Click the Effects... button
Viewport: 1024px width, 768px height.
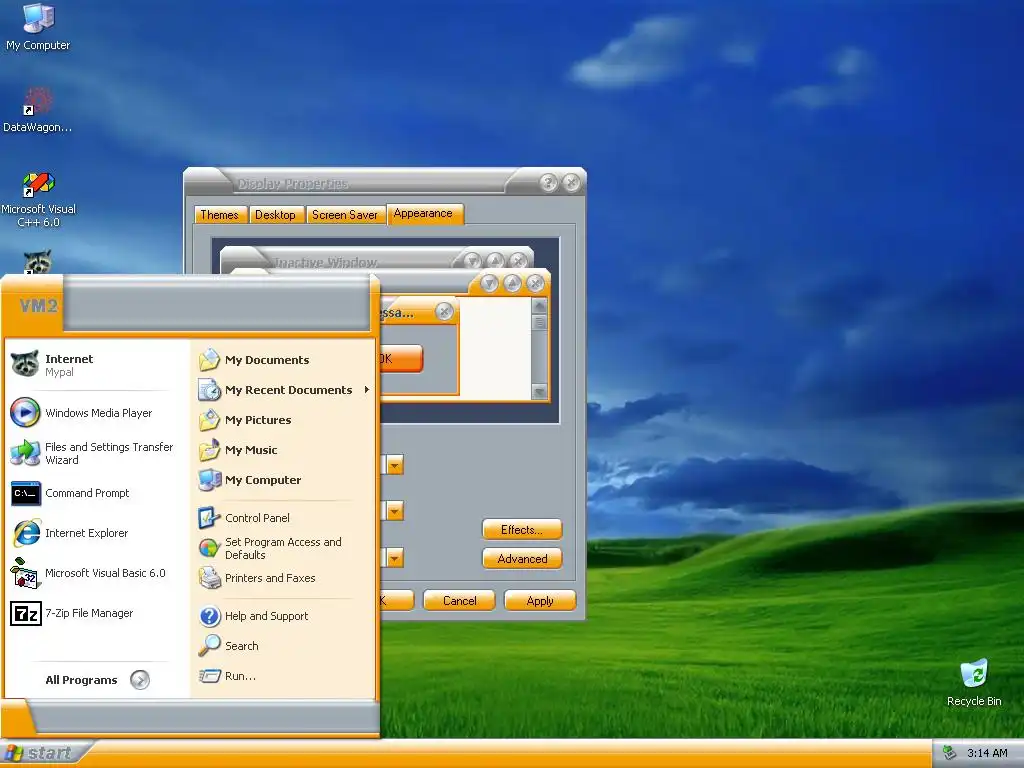[522, 530]
